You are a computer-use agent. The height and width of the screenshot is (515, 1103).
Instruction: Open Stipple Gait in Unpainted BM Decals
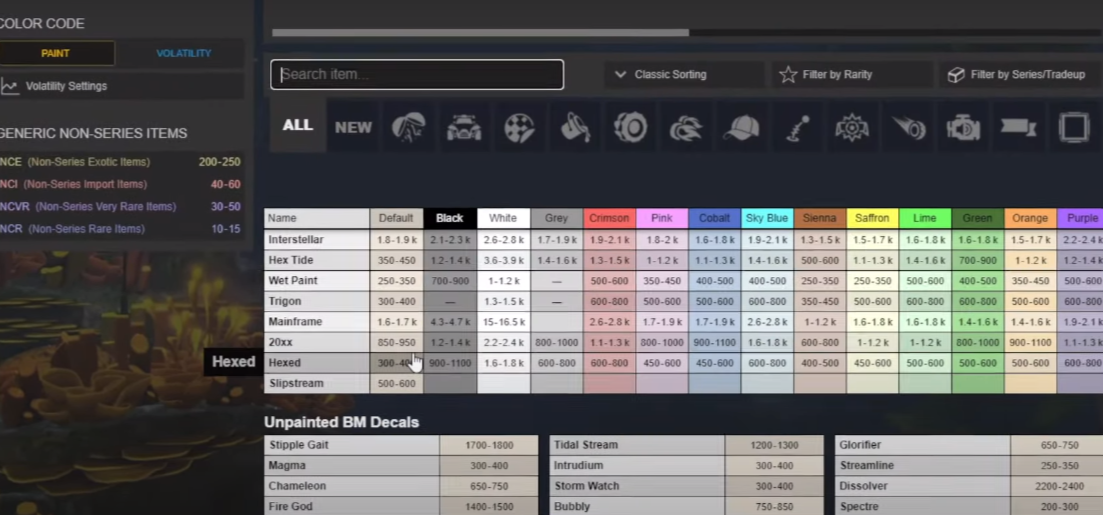[x=352, y=445]
